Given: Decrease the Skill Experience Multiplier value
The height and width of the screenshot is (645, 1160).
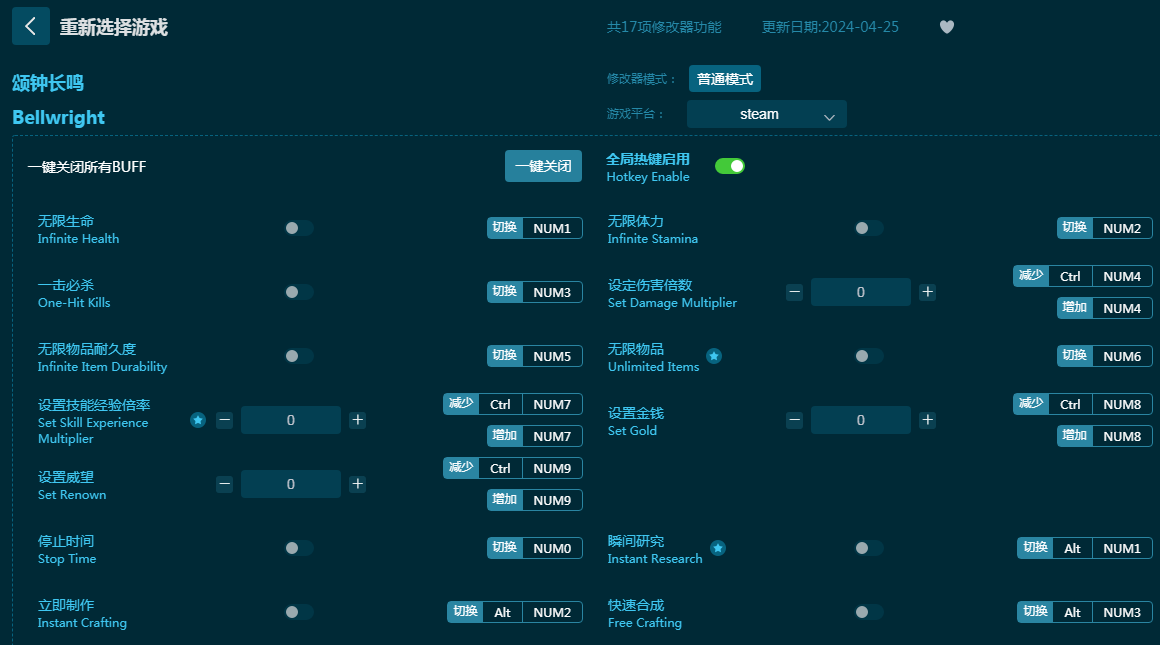Looking at the screenshot, I should tap(224, 420).
